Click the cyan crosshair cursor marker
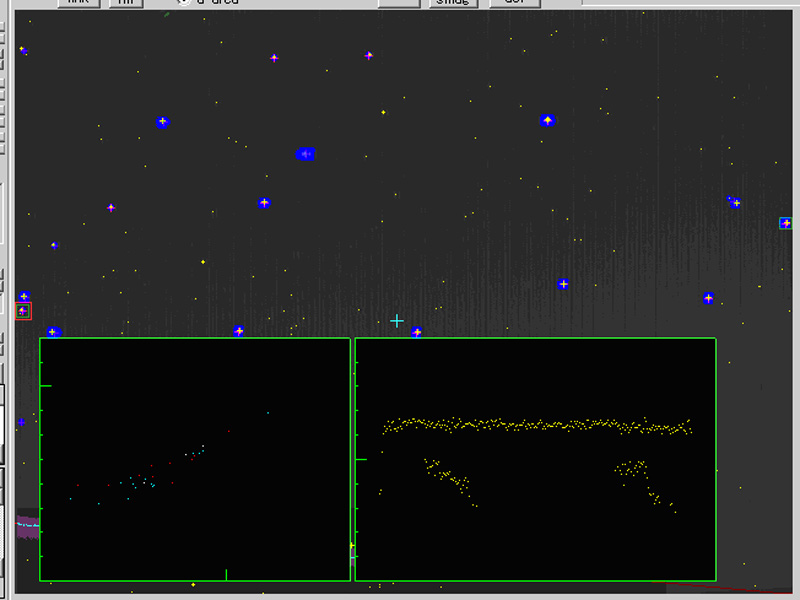800x600 pixels. point(397,321)
